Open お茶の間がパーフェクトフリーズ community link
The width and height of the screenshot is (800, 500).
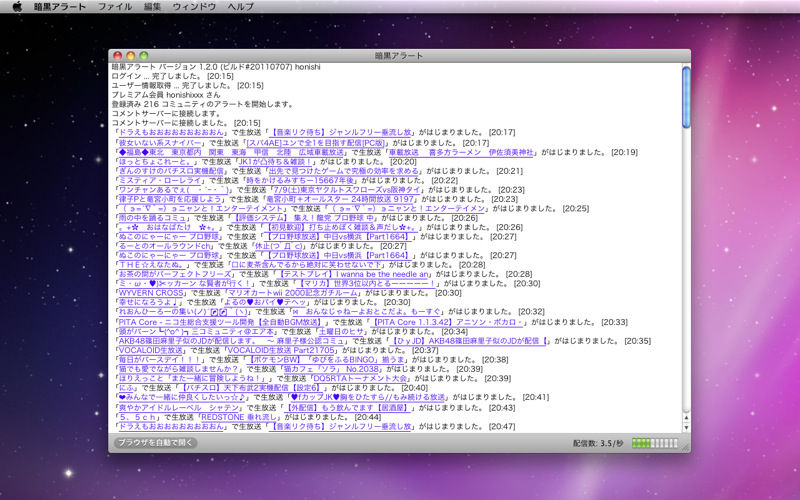point(175,274)
